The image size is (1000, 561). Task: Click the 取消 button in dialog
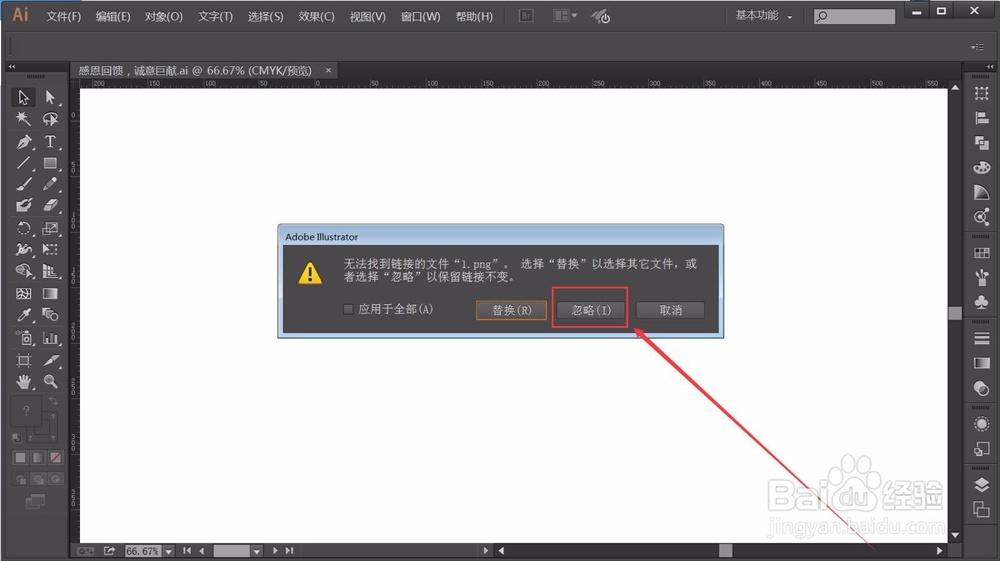[670, 310]
